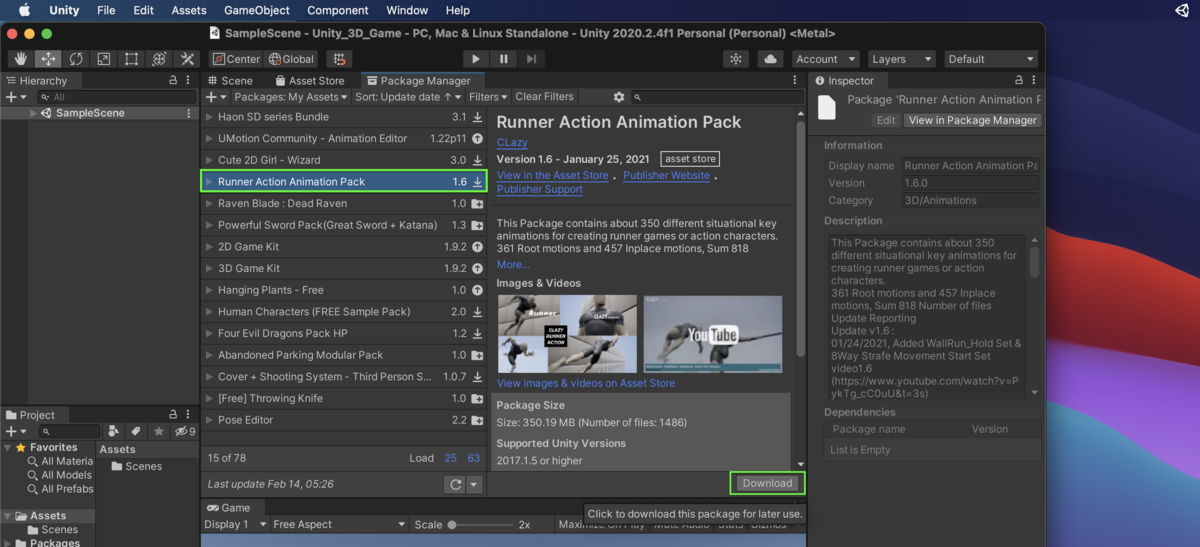Open the cloud services icon
The image size is (1200, 547).
click(x=770, y=59)
